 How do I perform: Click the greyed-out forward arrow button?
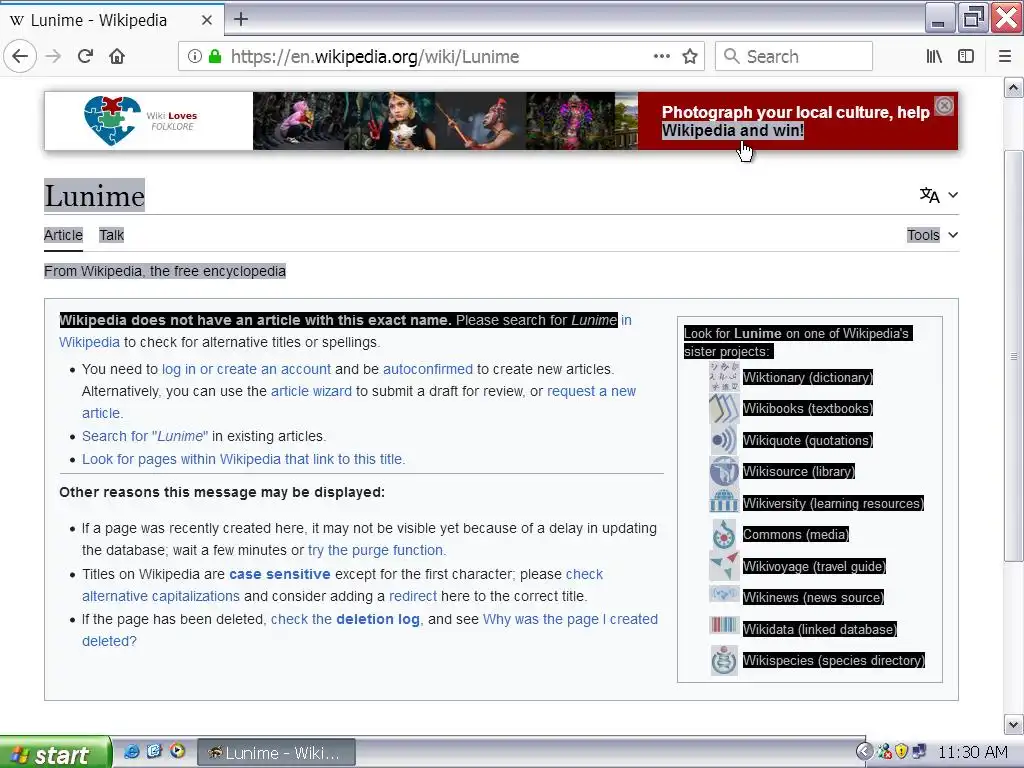pyautogui.click(x=54, y=56)
